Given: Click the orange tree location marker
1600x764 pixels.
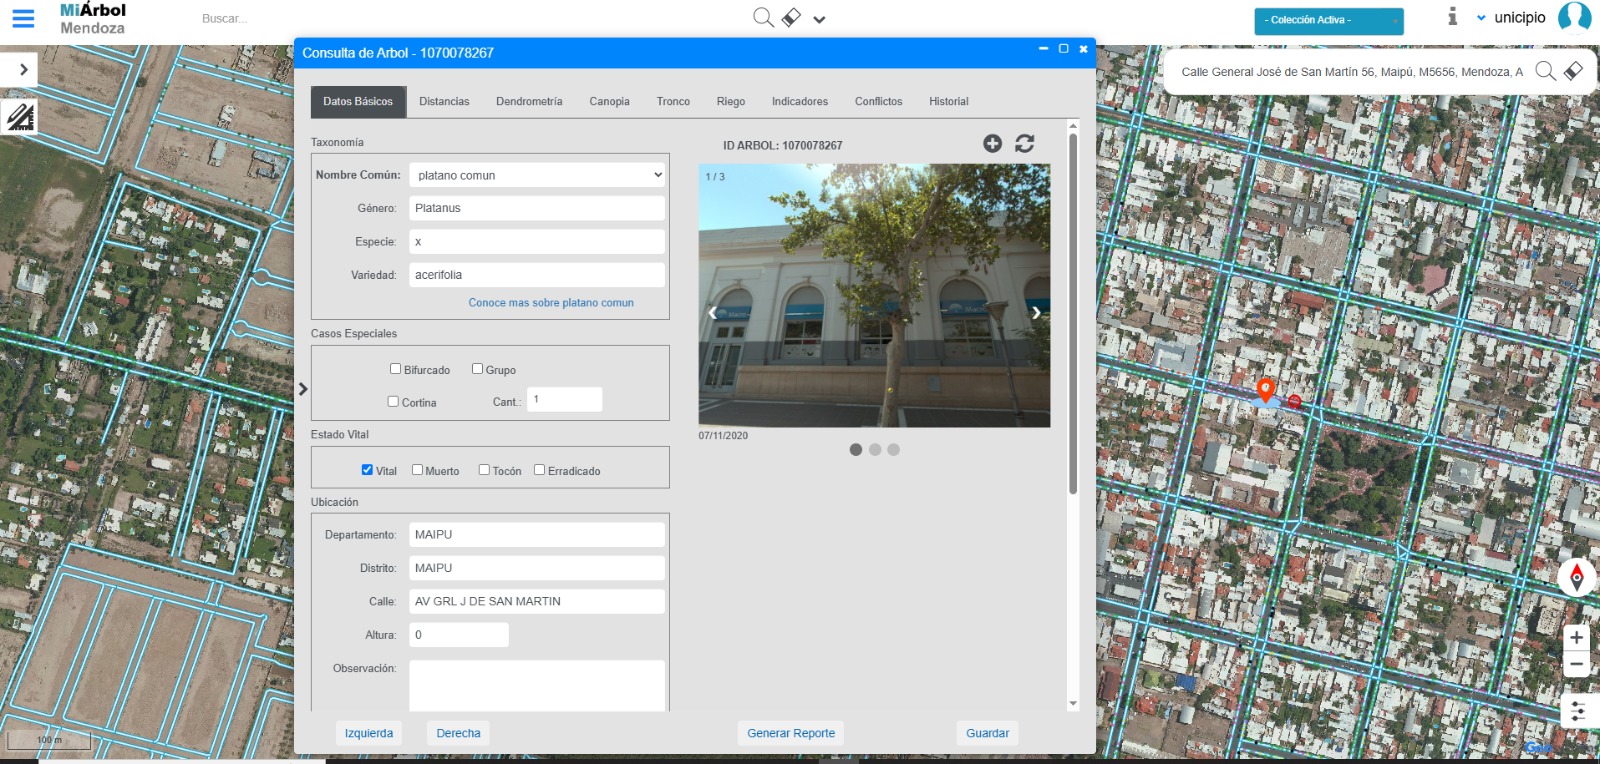Looking at the screenshot, I should point(1265,389).
